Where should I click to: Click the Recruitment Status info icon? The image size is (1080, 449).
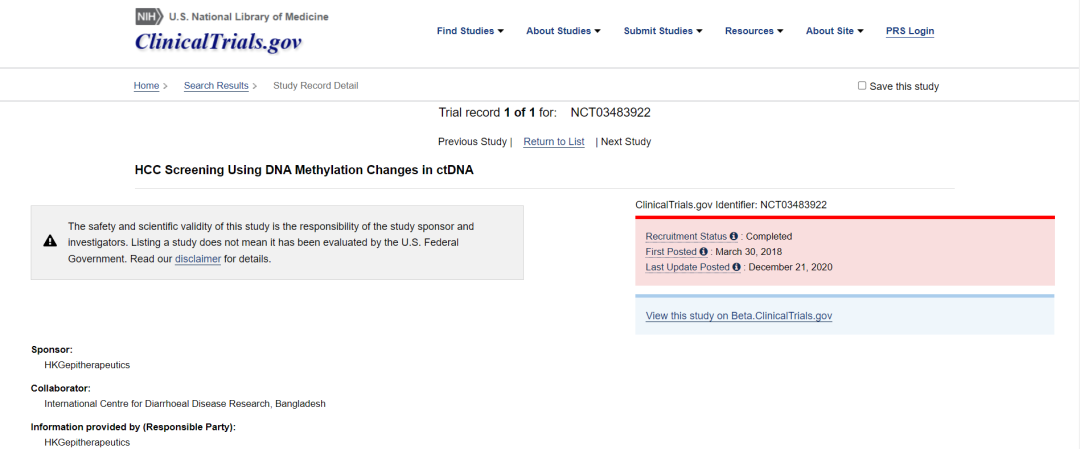point(734,237)
